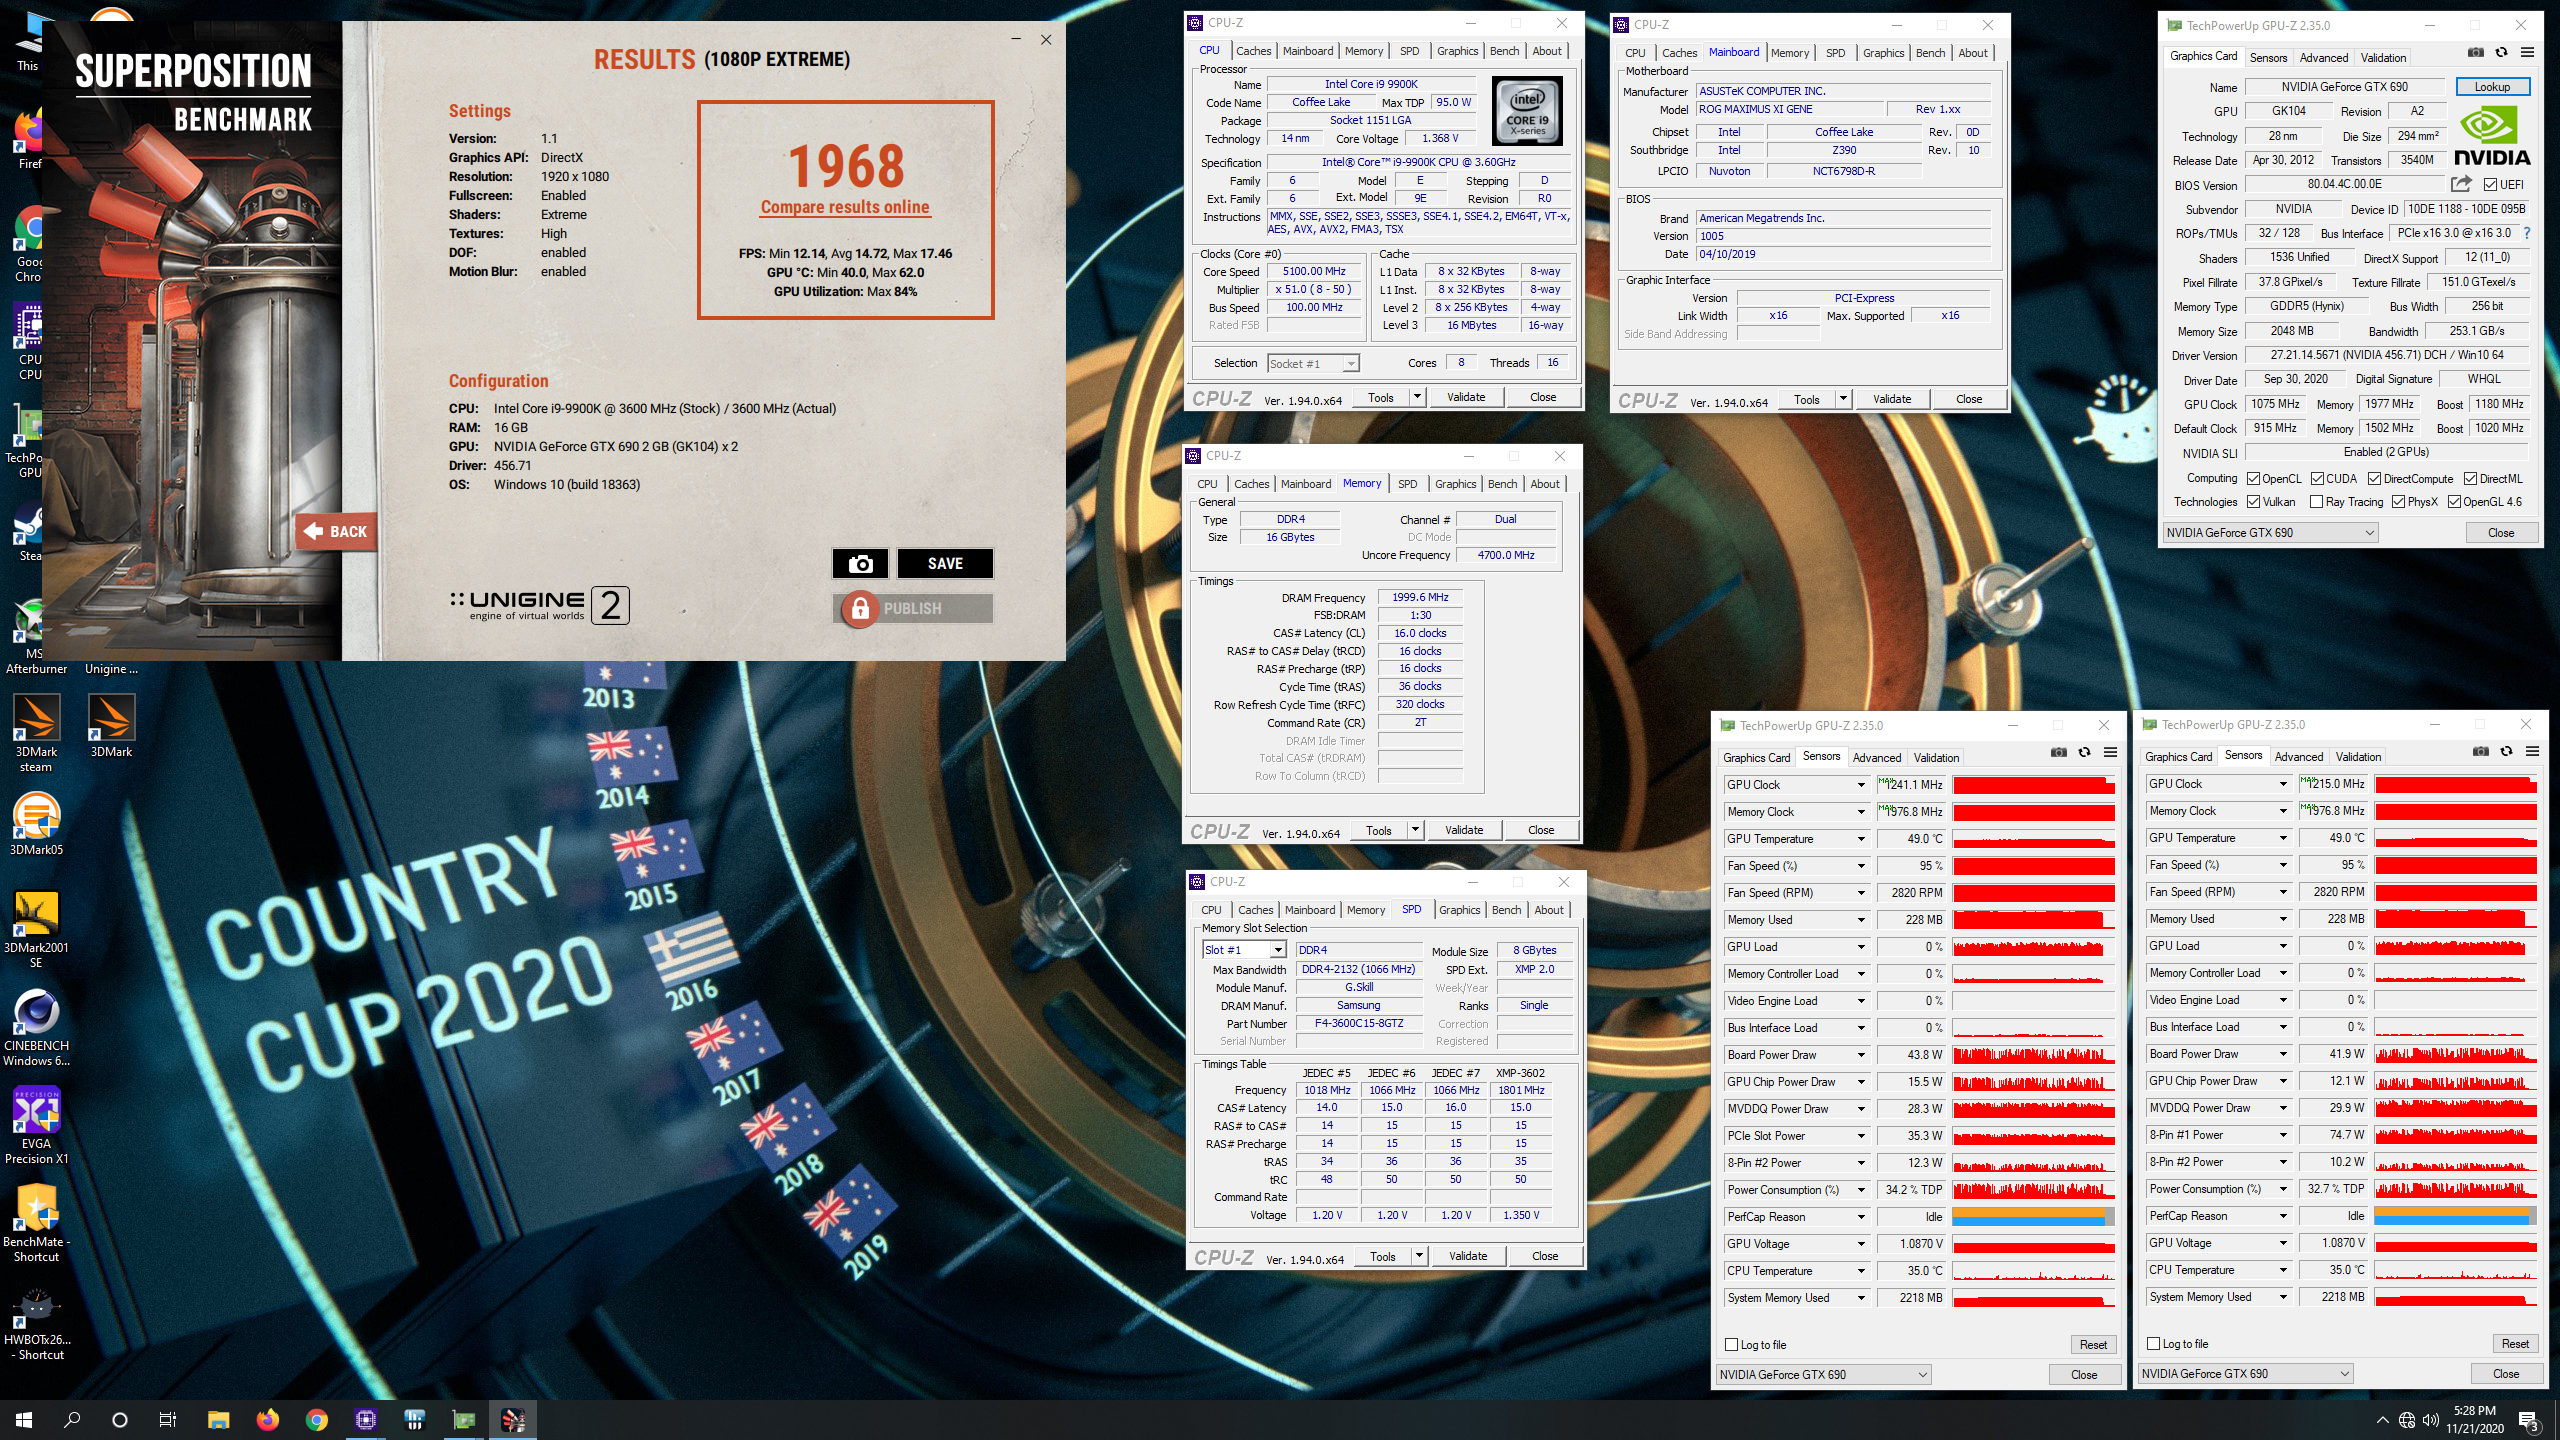This screenshot has width=2560, height=1440.
Task: Click the camera screenshot button in Superposition results
Action: point(860,564)
